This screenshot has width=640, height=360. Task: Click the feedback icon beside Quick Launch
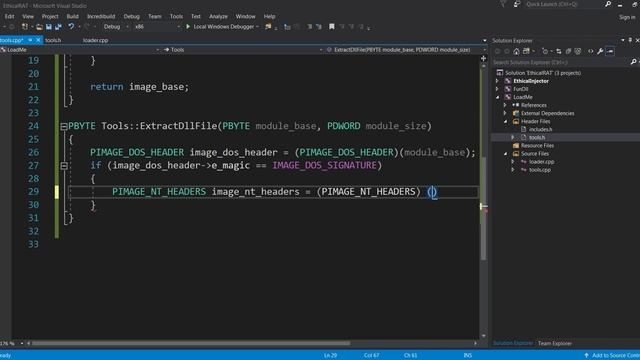[x=517, y=4]
